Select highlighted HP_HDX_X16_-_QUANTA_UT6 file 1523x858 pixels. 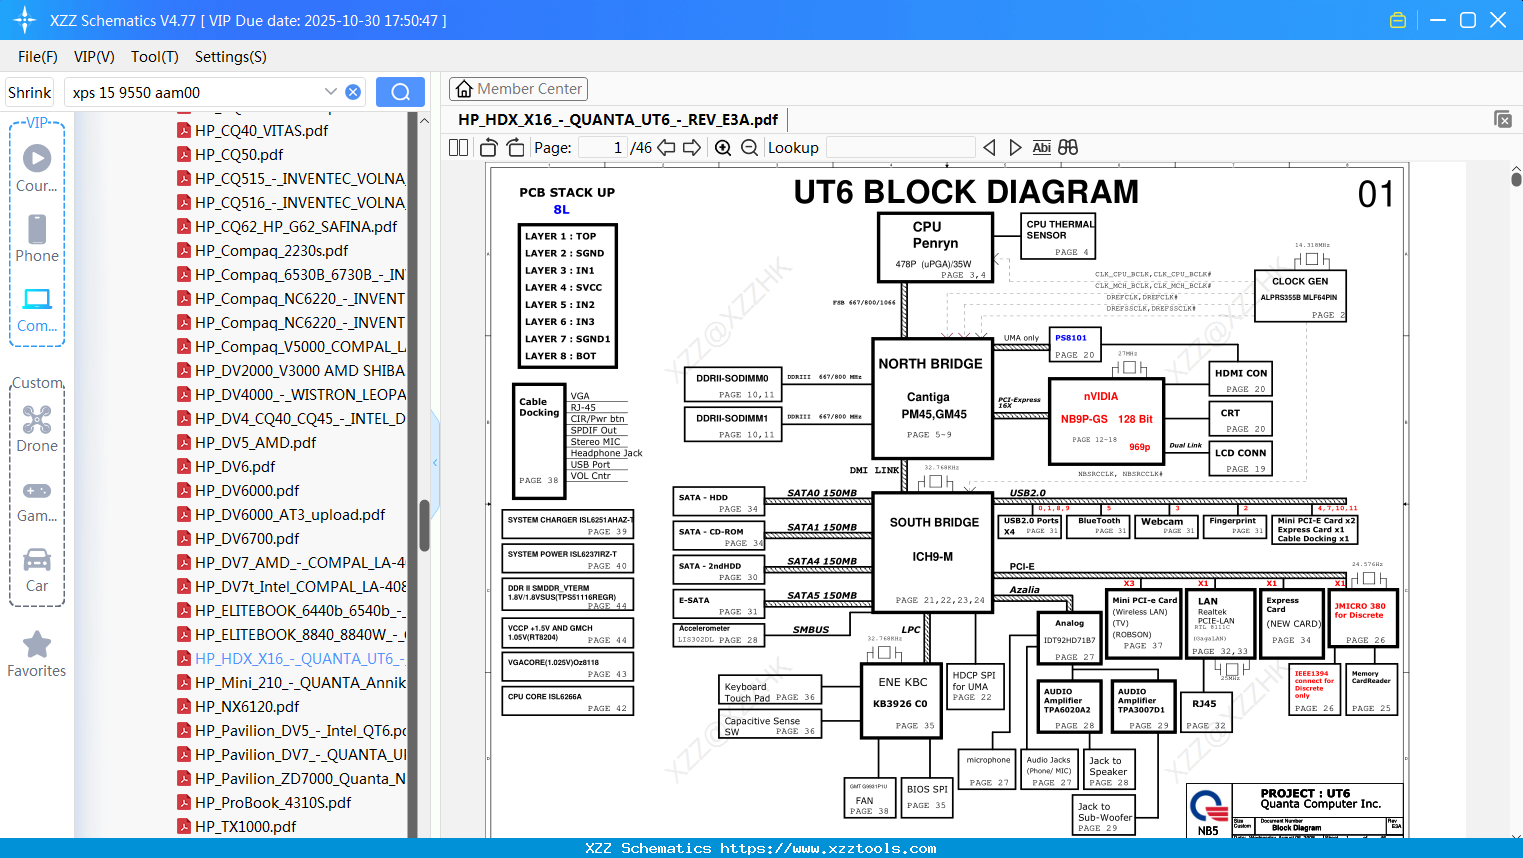tap(300, 658)
